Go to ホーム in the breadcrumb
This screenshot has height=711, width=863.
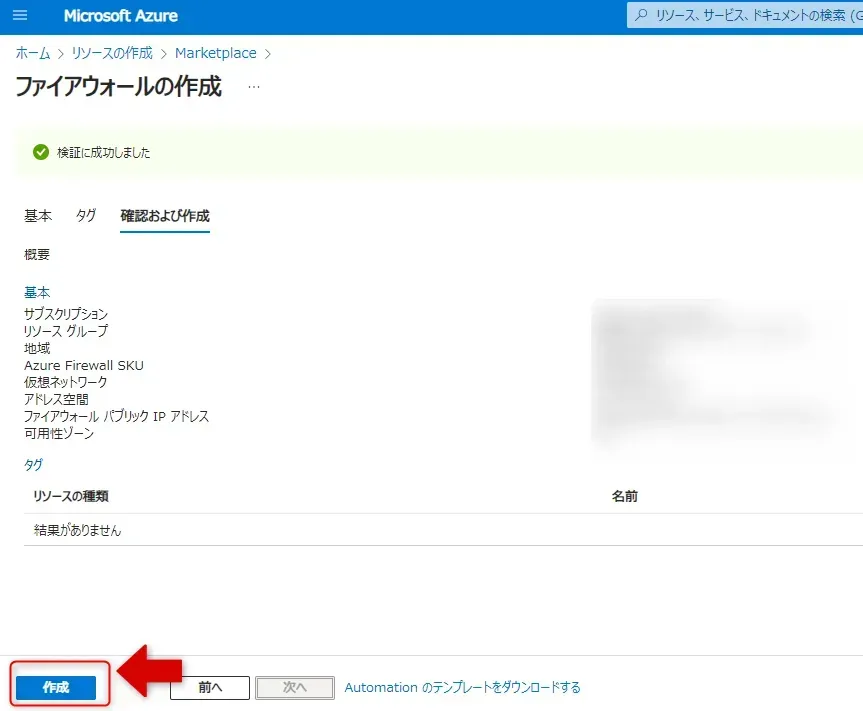(33, 53)
